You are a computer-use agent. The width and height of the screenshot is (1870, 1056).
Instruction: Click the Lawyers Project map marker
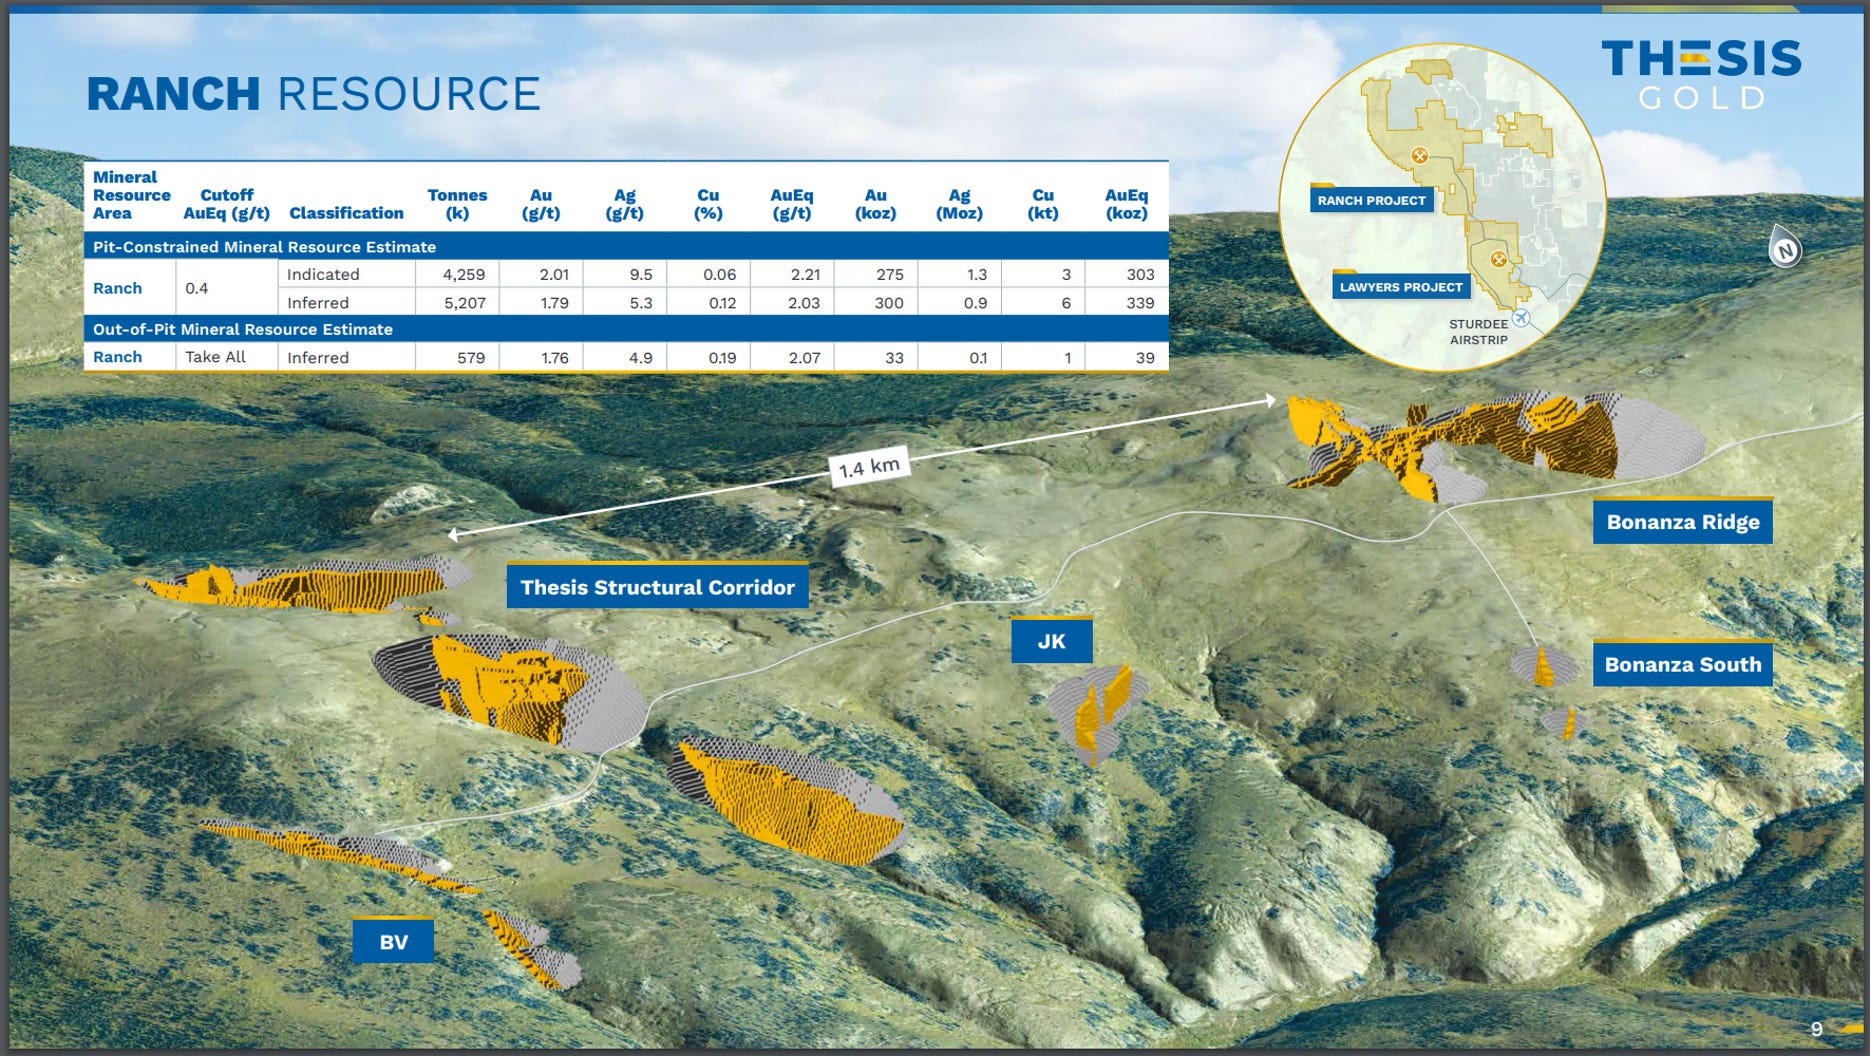click(x=1498, y=259)
